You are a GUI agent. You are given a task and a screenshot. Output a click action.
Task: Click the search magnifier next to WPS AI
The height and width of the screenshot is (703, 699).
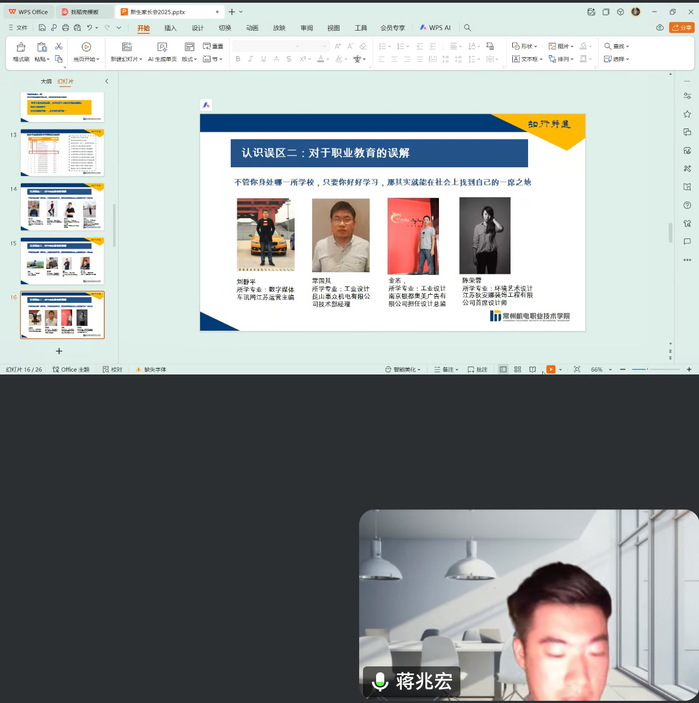coord(468,28)
